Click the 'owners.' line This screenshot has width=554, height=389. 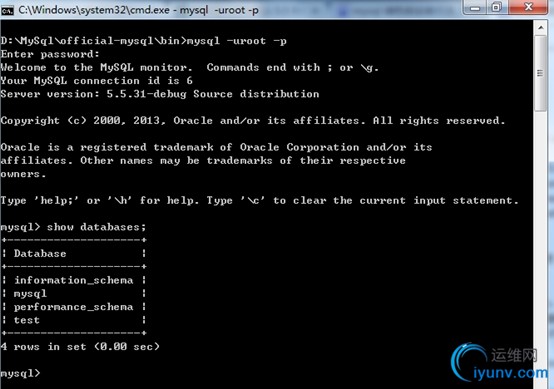click(23, 174)
